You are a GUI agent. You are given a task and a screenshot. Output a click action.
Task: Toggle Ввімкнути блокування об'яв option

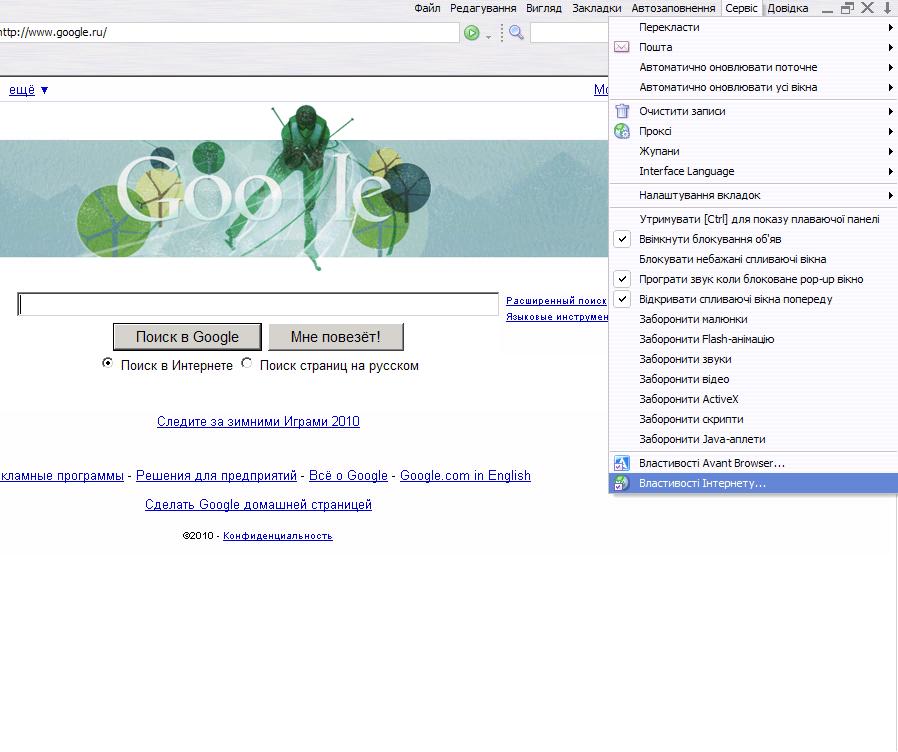(x=753, y=239)
